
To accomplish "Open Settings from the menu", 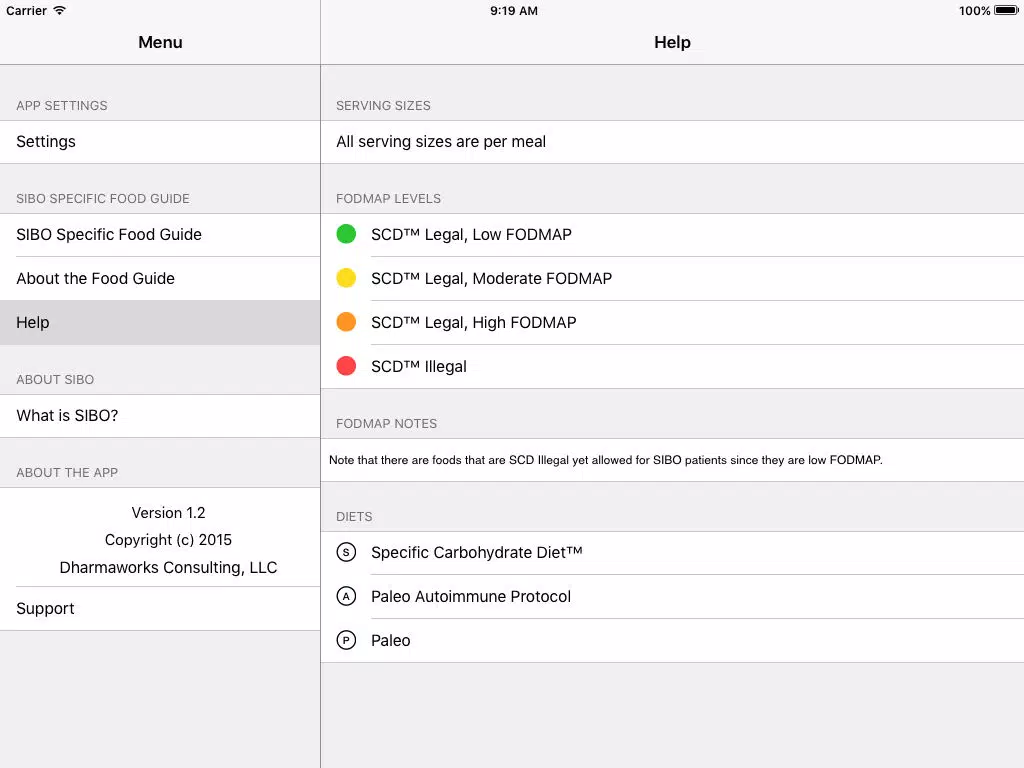I will tap(160, 142).
